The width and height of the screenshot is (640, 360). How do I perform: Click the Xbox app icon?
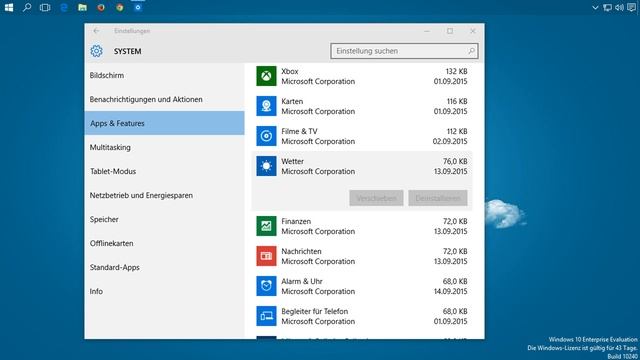pyautogui.click(x=266, y=76)
